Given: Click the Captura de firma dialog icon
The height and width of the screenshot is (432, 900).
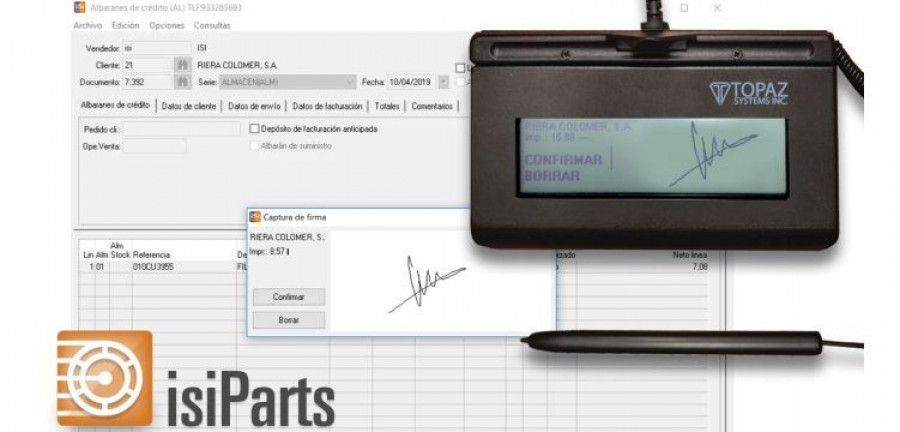Looking at the screenshot, I should coord(255,217).
